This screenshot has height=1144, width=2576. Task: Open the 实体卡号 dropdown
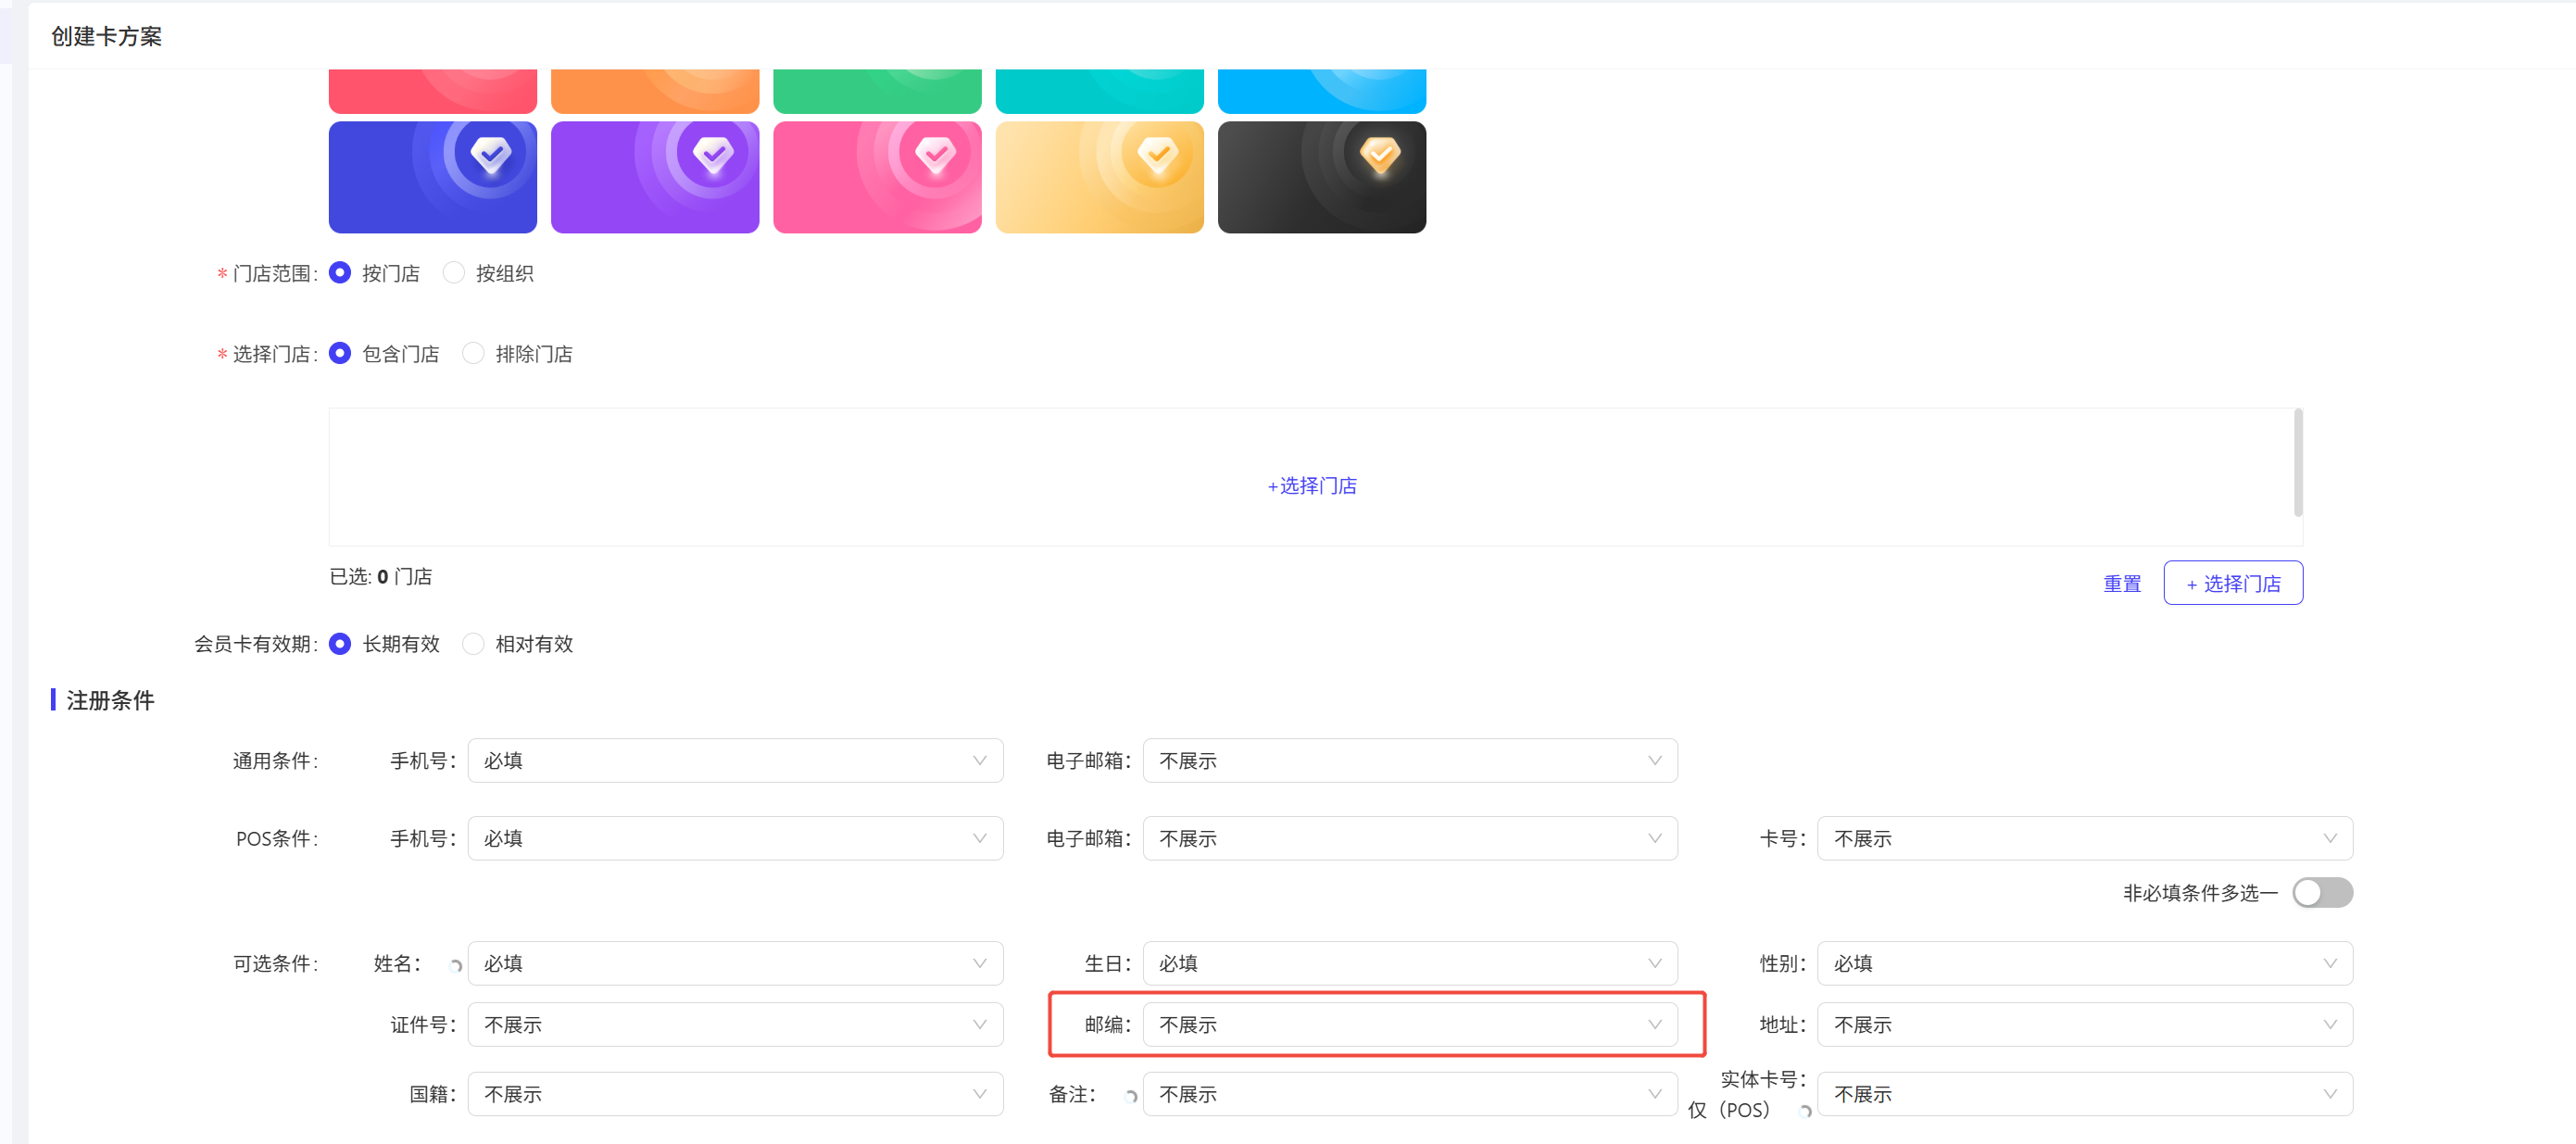tap(2084, 1094)
